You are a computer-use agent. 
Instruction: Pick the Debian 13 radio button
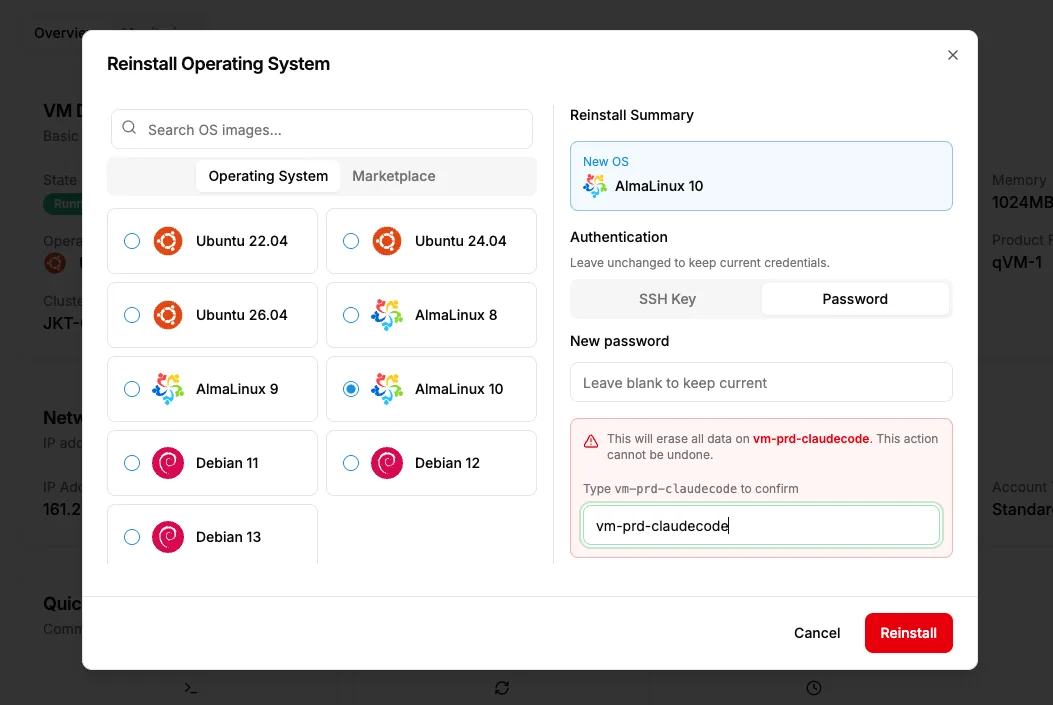[132, 537]
